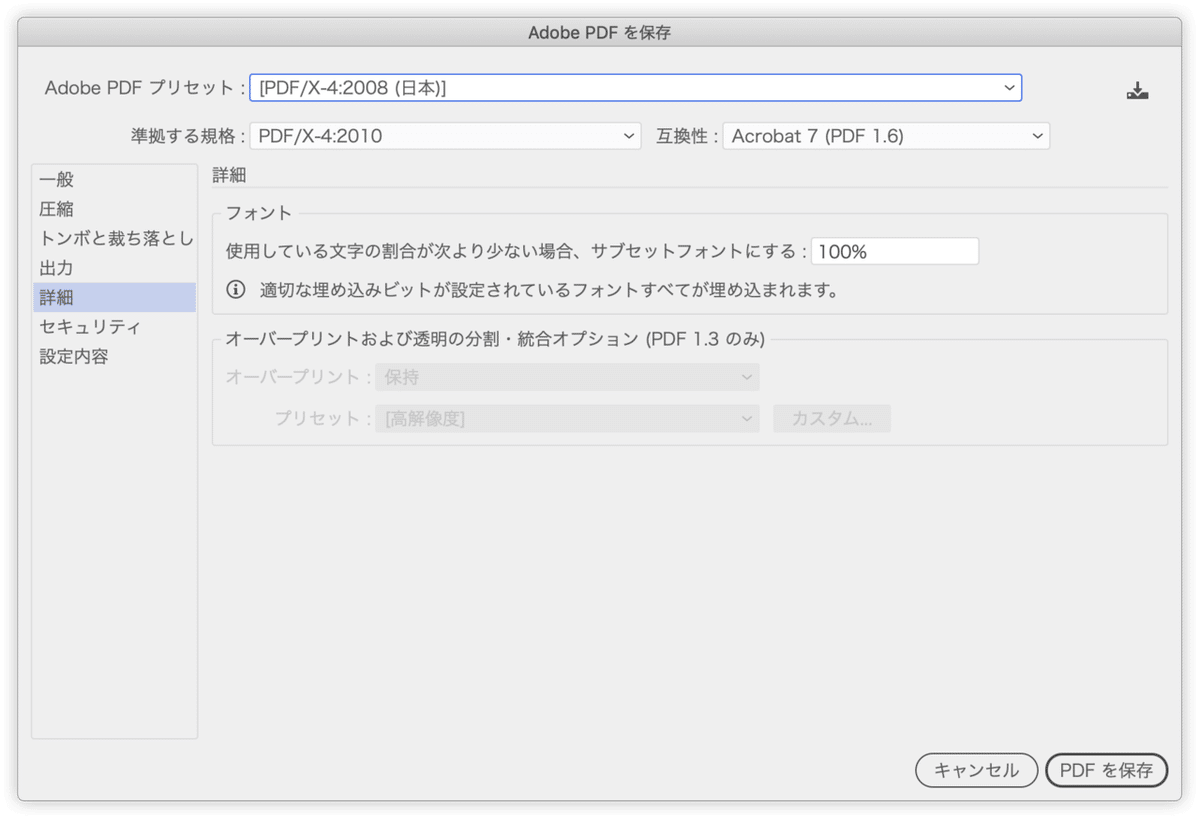Select 設定内容 in the sidebar
The image size is (1200, 819).
114,356
